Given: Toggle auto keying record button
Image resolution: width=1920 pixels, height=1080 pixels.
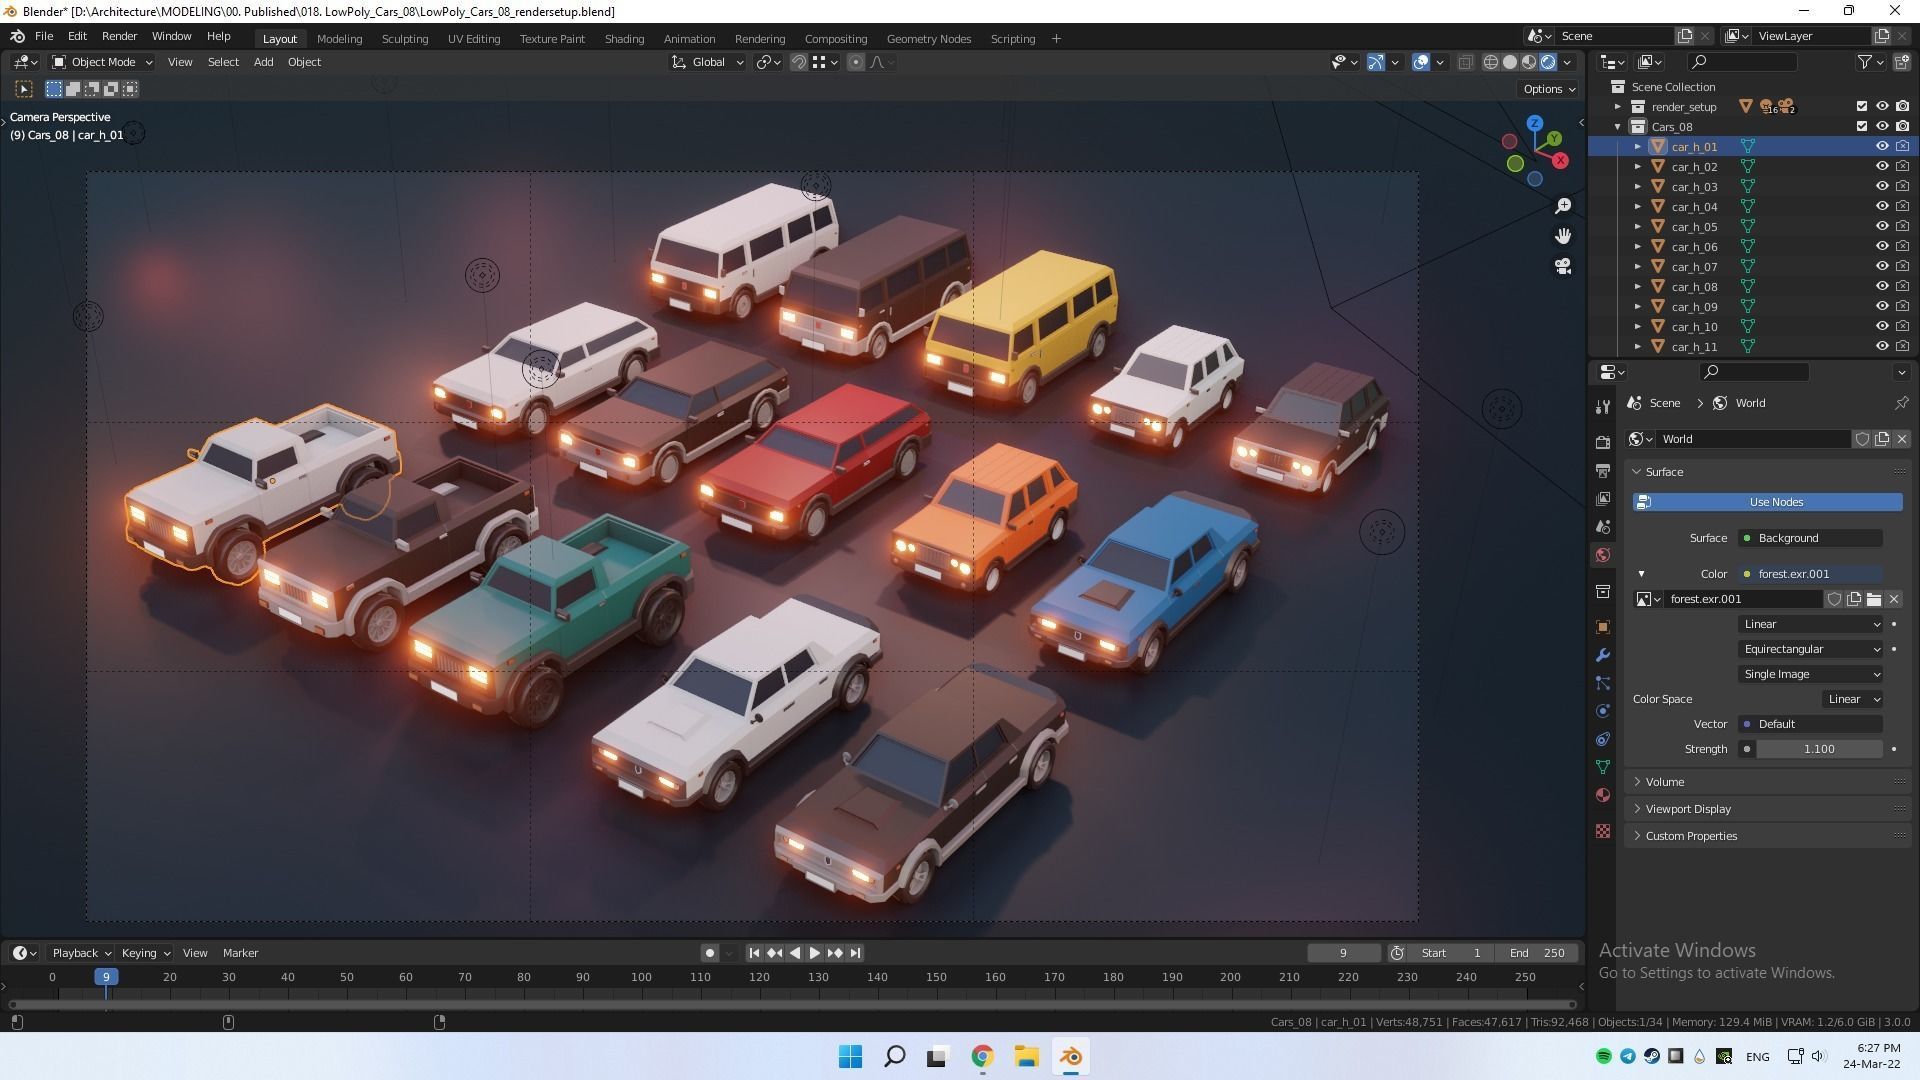Looking at the screenshot, I should pyautogui.click(x=709, y=953).
